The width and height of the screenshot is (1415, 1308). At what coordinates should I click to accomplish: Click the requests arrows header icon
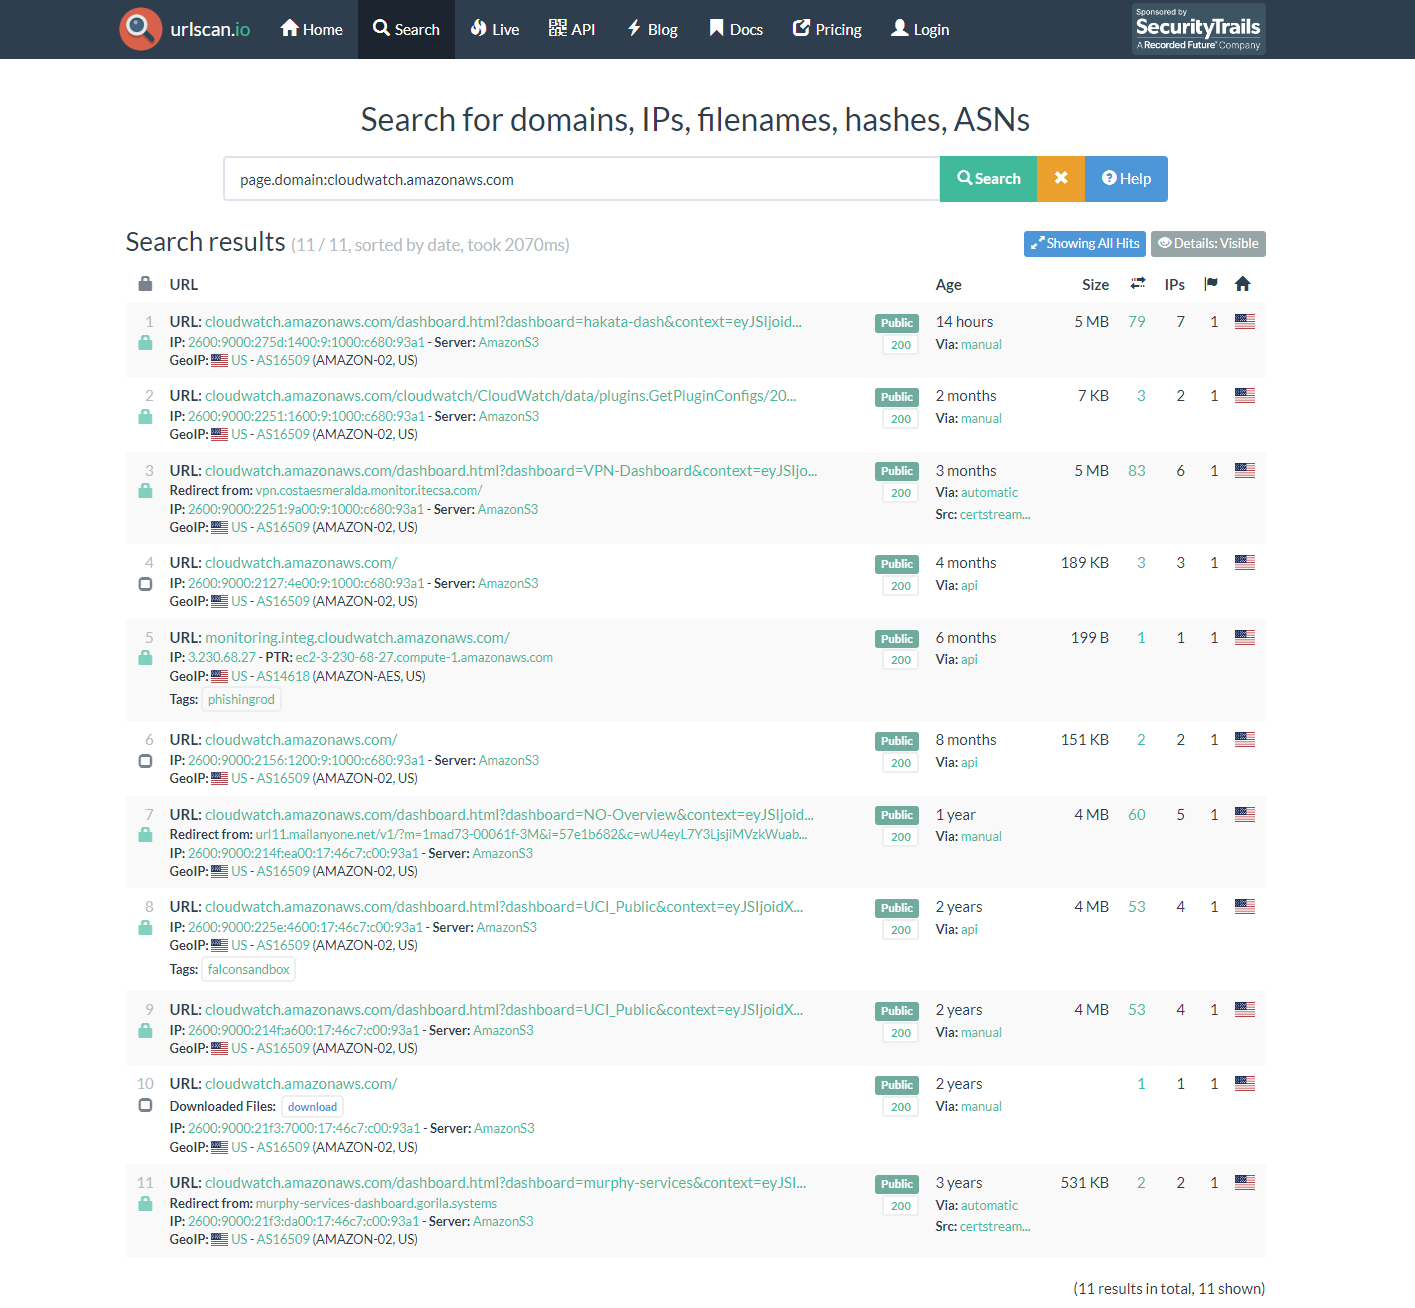pyautogui.click(x=1138, y=284)
